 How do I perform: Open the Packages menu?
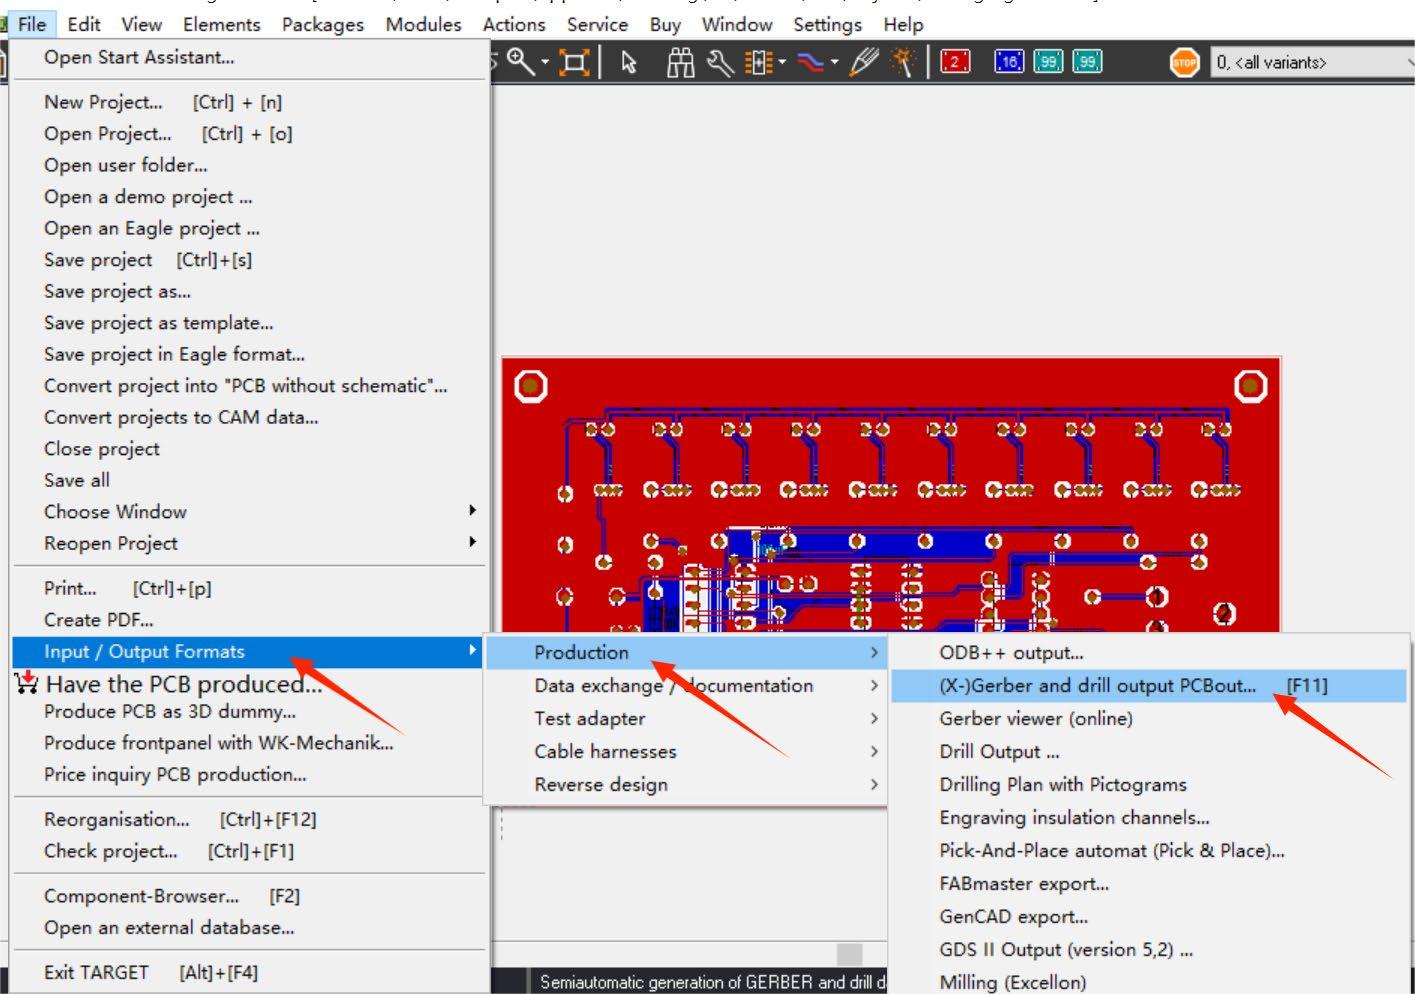(323, 24)
